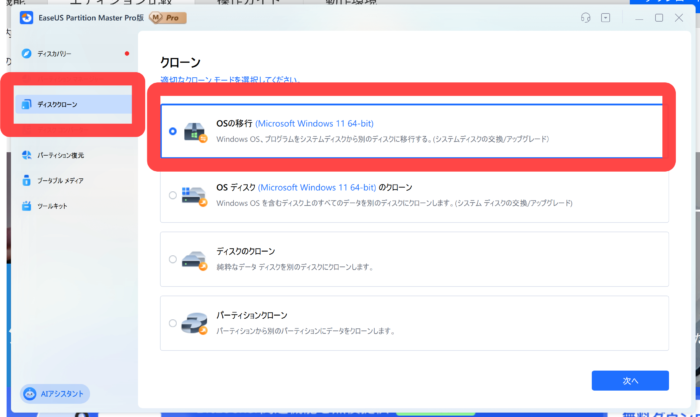The width and height of the screenshot is (700, 417).
Task: Click the OSの移行 system disk icon
Action: tap(195, 132)
